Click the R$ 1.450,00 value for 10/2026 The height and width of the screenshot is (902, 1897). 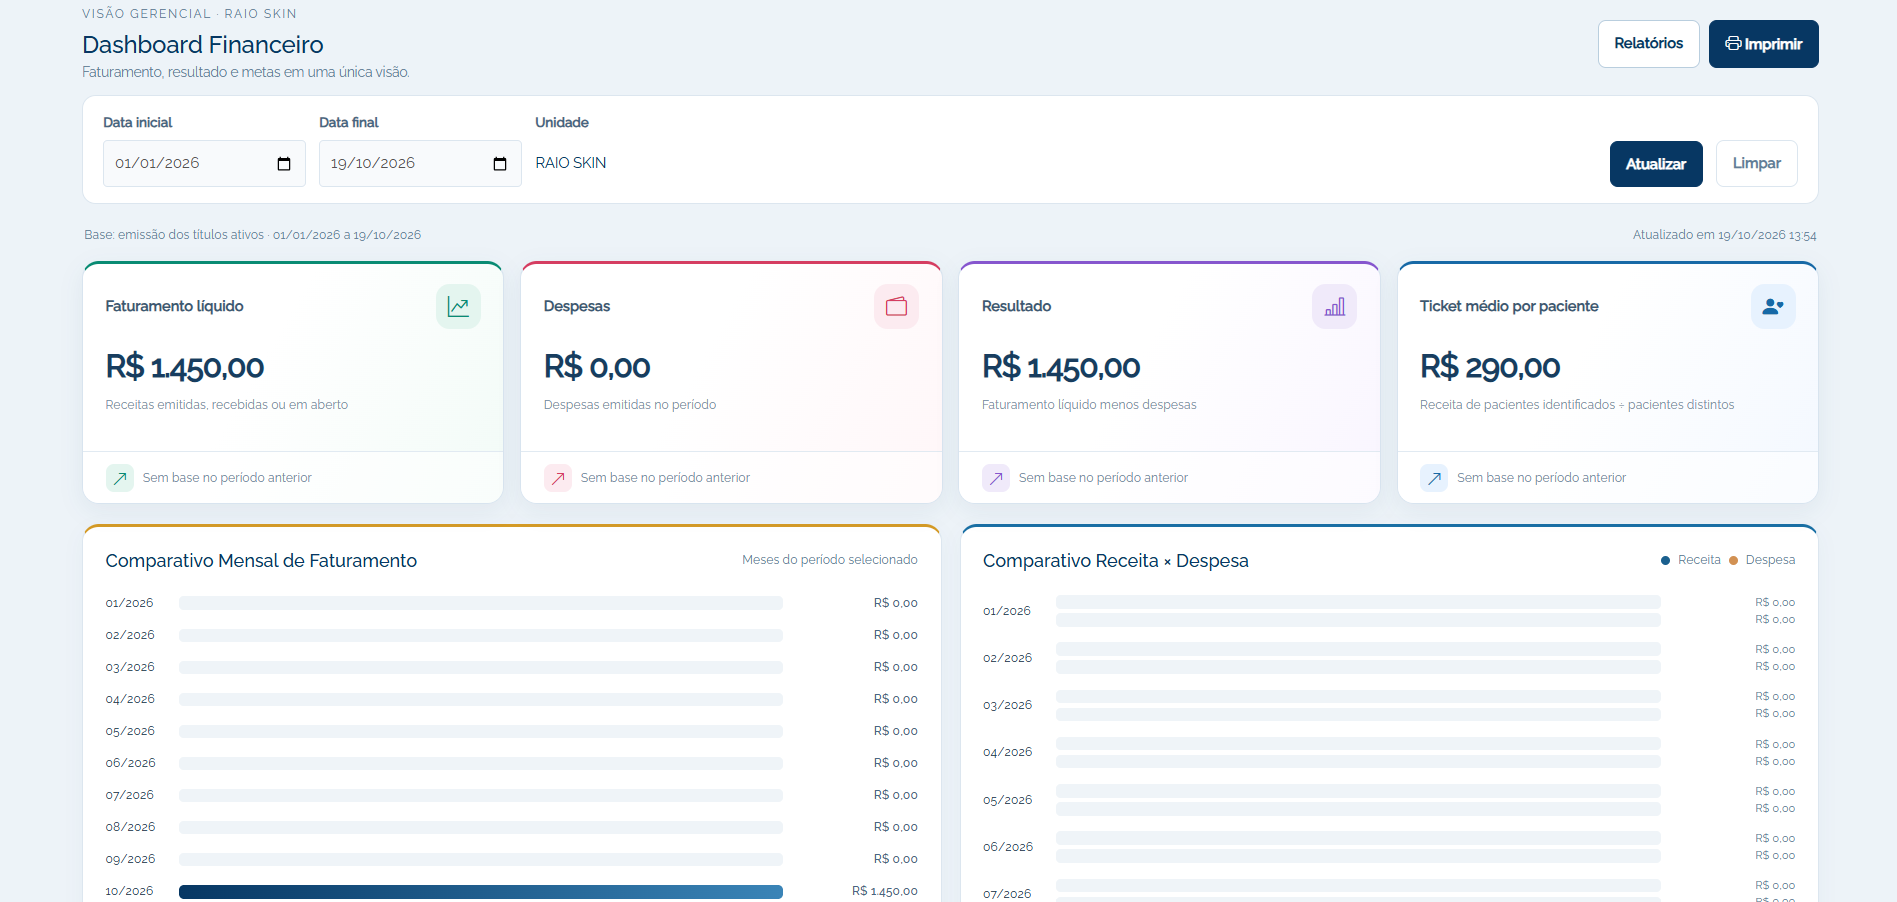click(x=885, y=891)
